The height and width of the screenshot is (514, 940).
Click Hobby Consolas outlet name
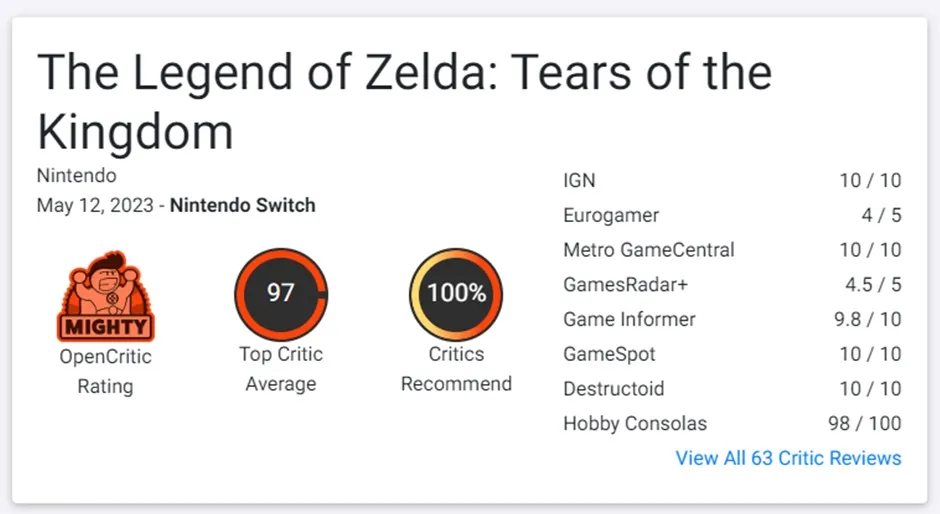635,423
